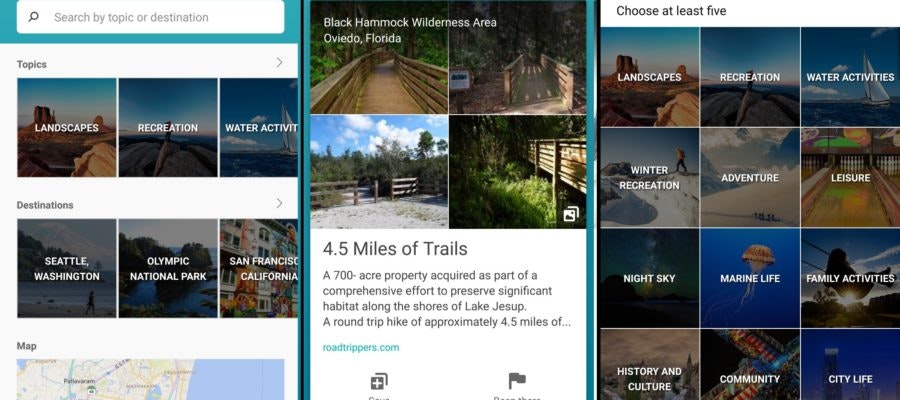Viewport: 900px width, 400px height.
Task: Click the search magnifier icon
Action: (x=33, y=17)
